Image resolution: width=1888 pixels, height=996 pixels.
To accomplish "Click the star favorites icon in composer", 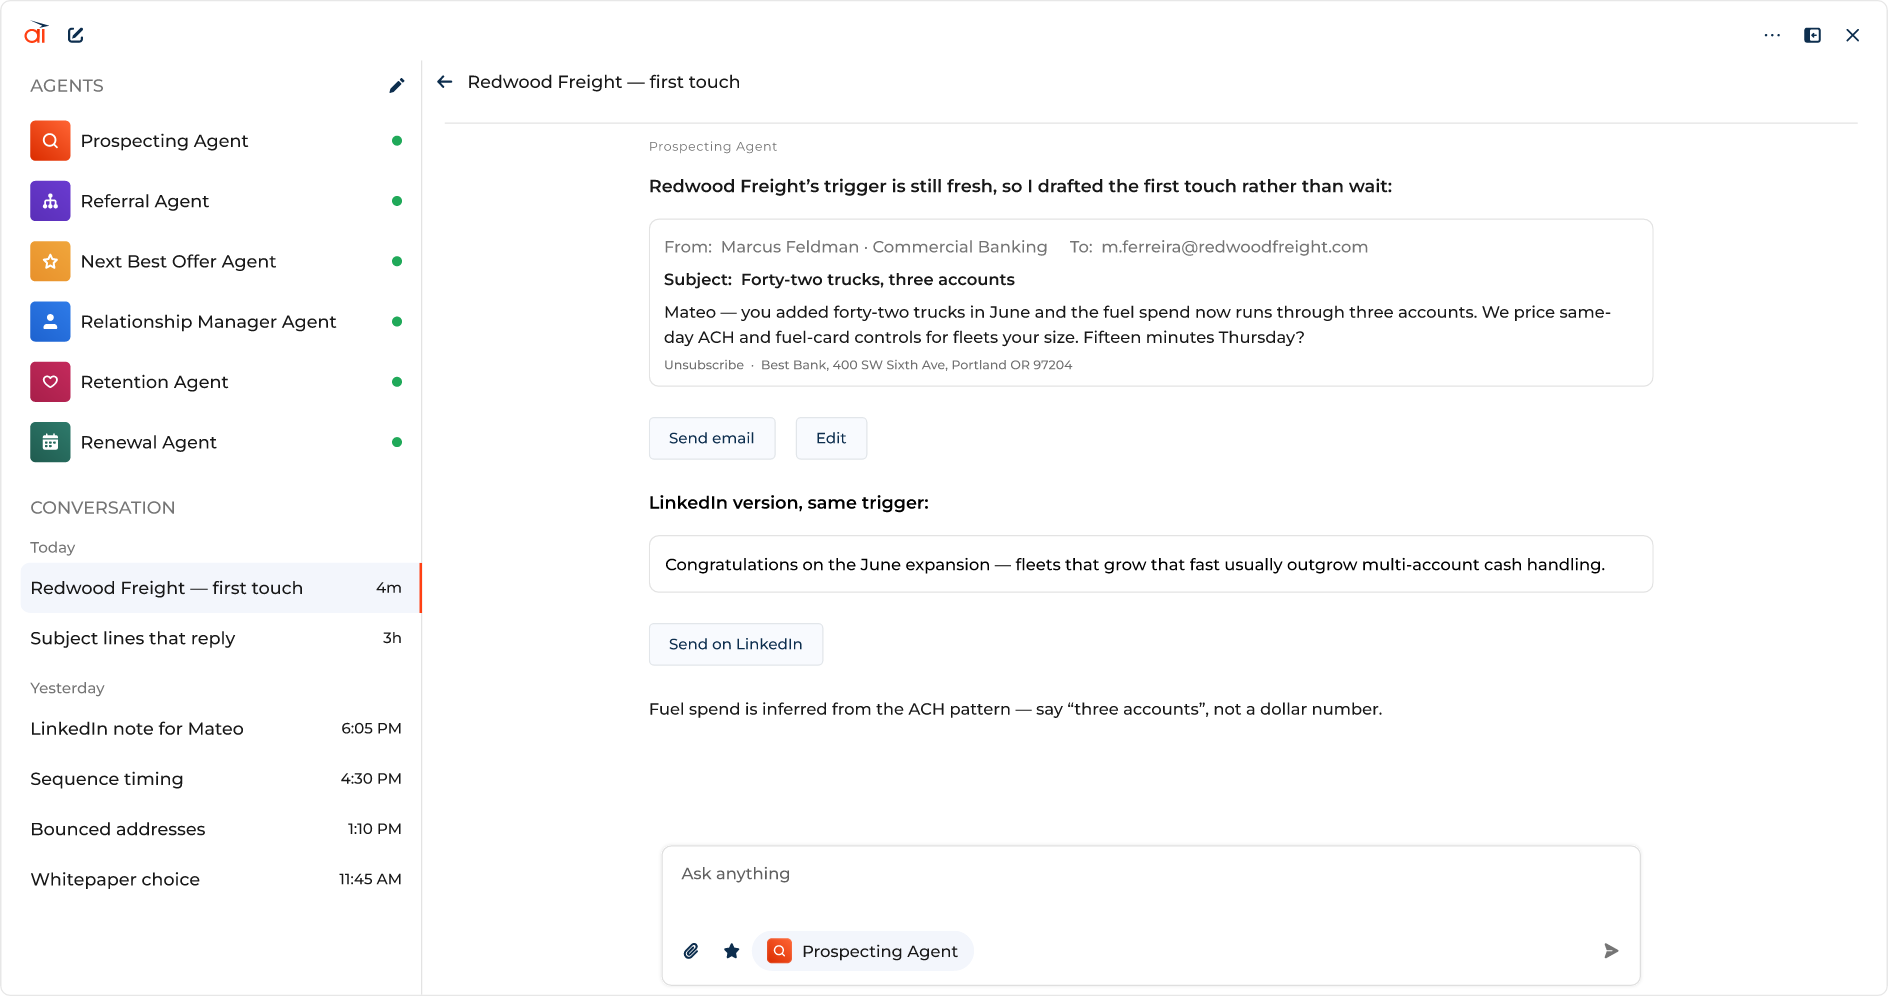I will [x=732, y=951].
